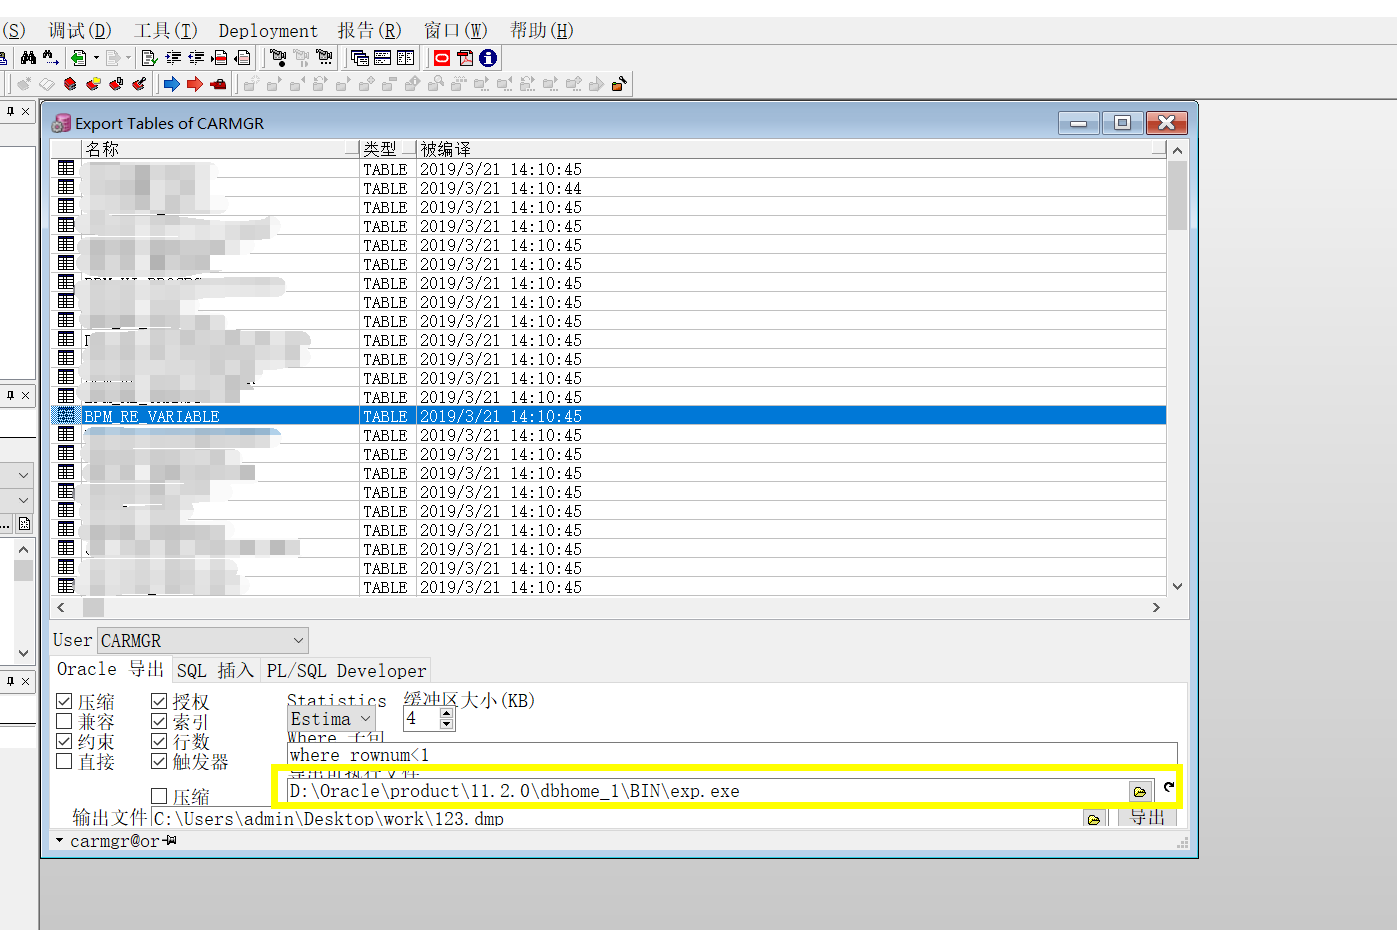Open the 调试(D) menu
The image size is (1397, 930).
pyautogui.click(x=80, y=31)
